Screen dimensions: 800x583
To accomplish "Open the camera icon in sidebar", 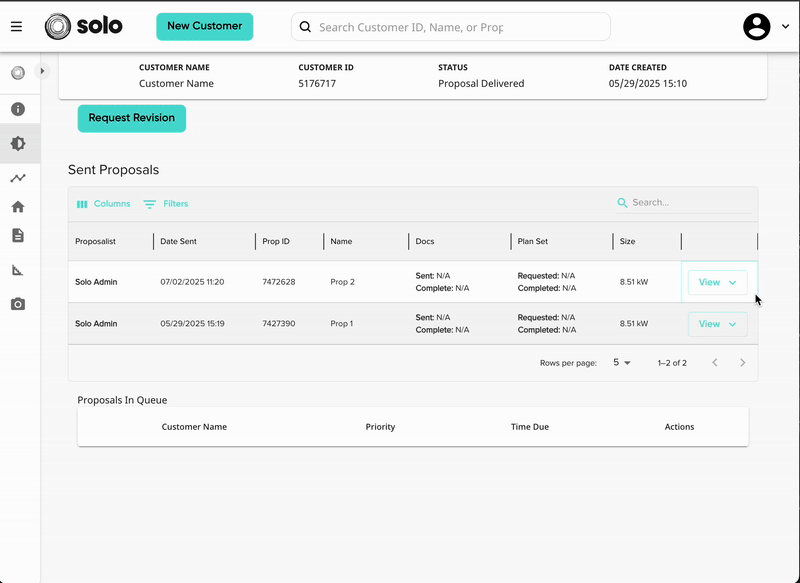I will (18, 304).
